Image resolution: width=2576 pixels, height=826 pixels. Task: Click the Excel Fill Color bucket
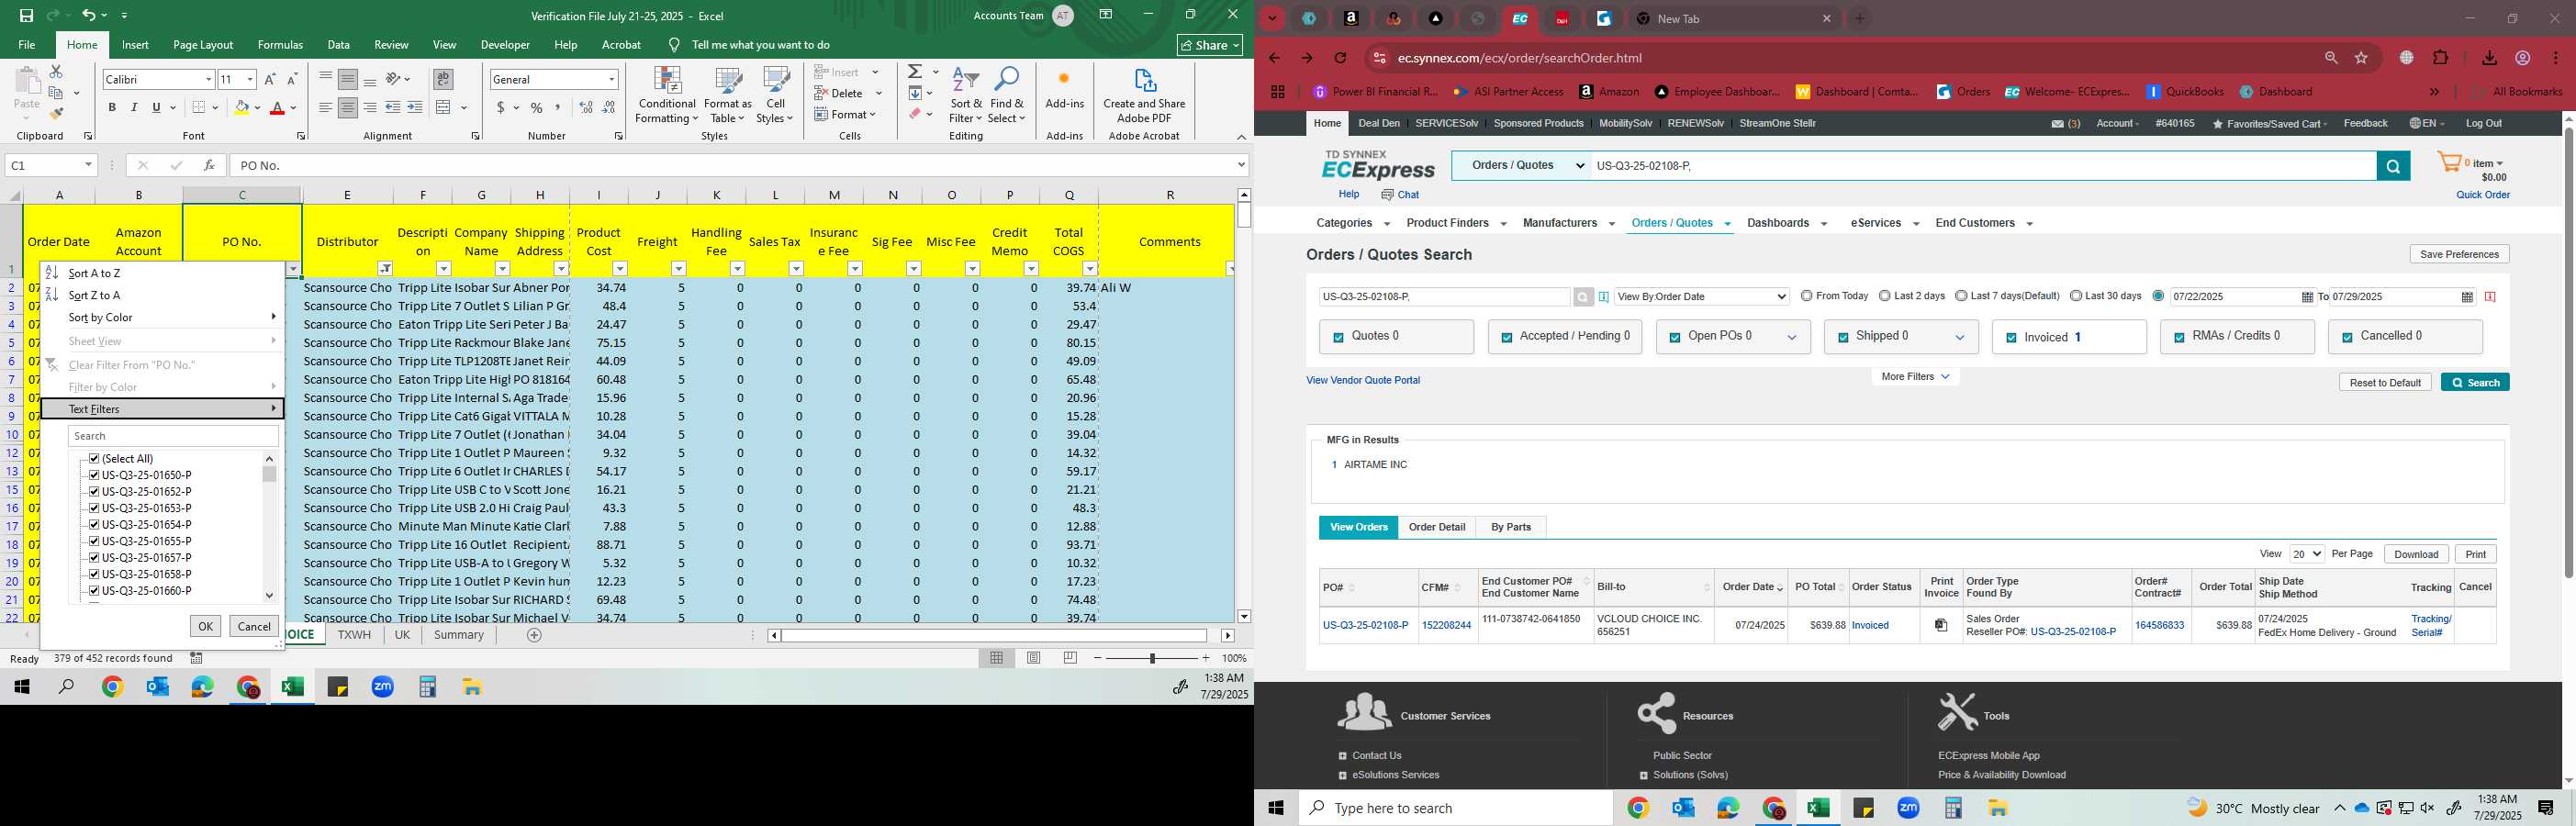click(x=241, y=107)
